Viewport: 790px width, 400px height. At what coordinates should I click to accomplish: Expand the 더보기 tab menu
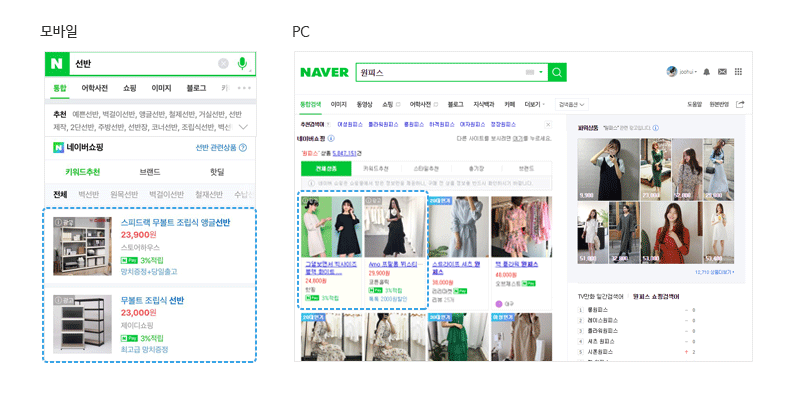coord(535,104)
